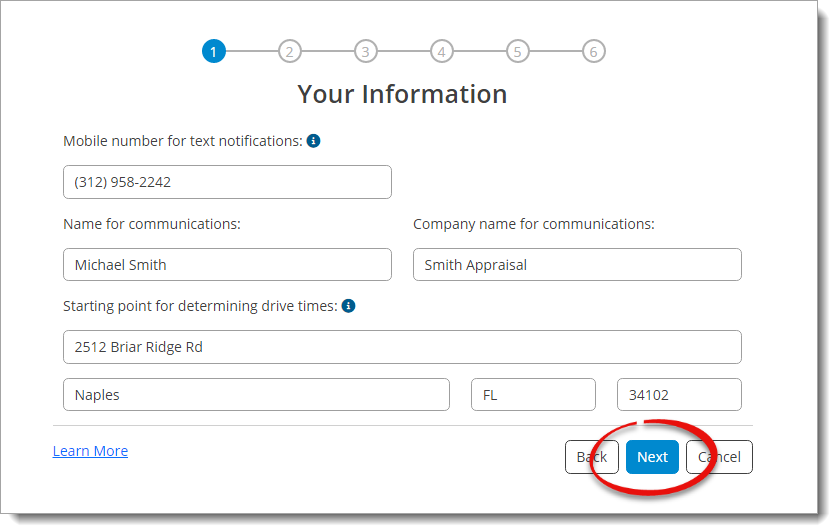The height and width of the screenshot is (526, 830).
Task: Jump to final step 6 circle
Action: click(593, 51)
